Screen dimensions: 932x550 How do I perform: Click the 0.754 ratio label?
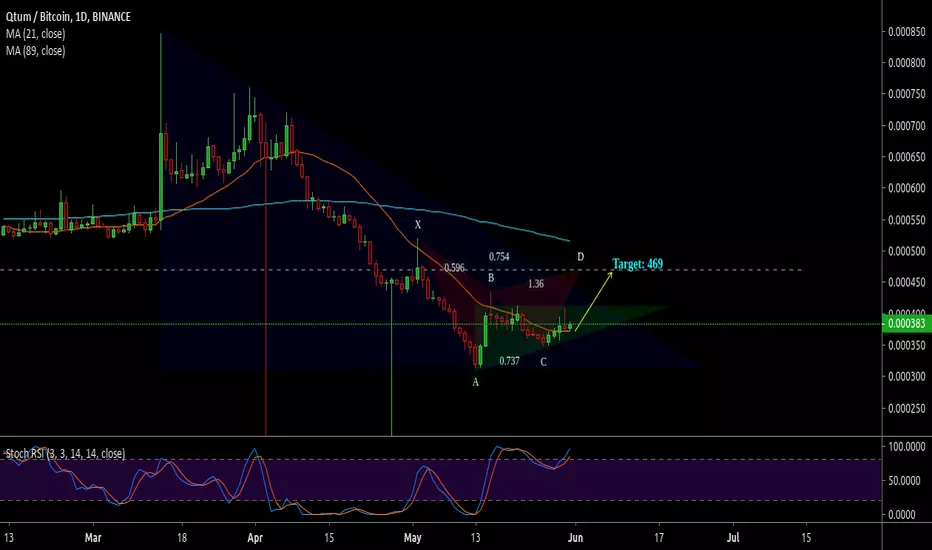499,257
